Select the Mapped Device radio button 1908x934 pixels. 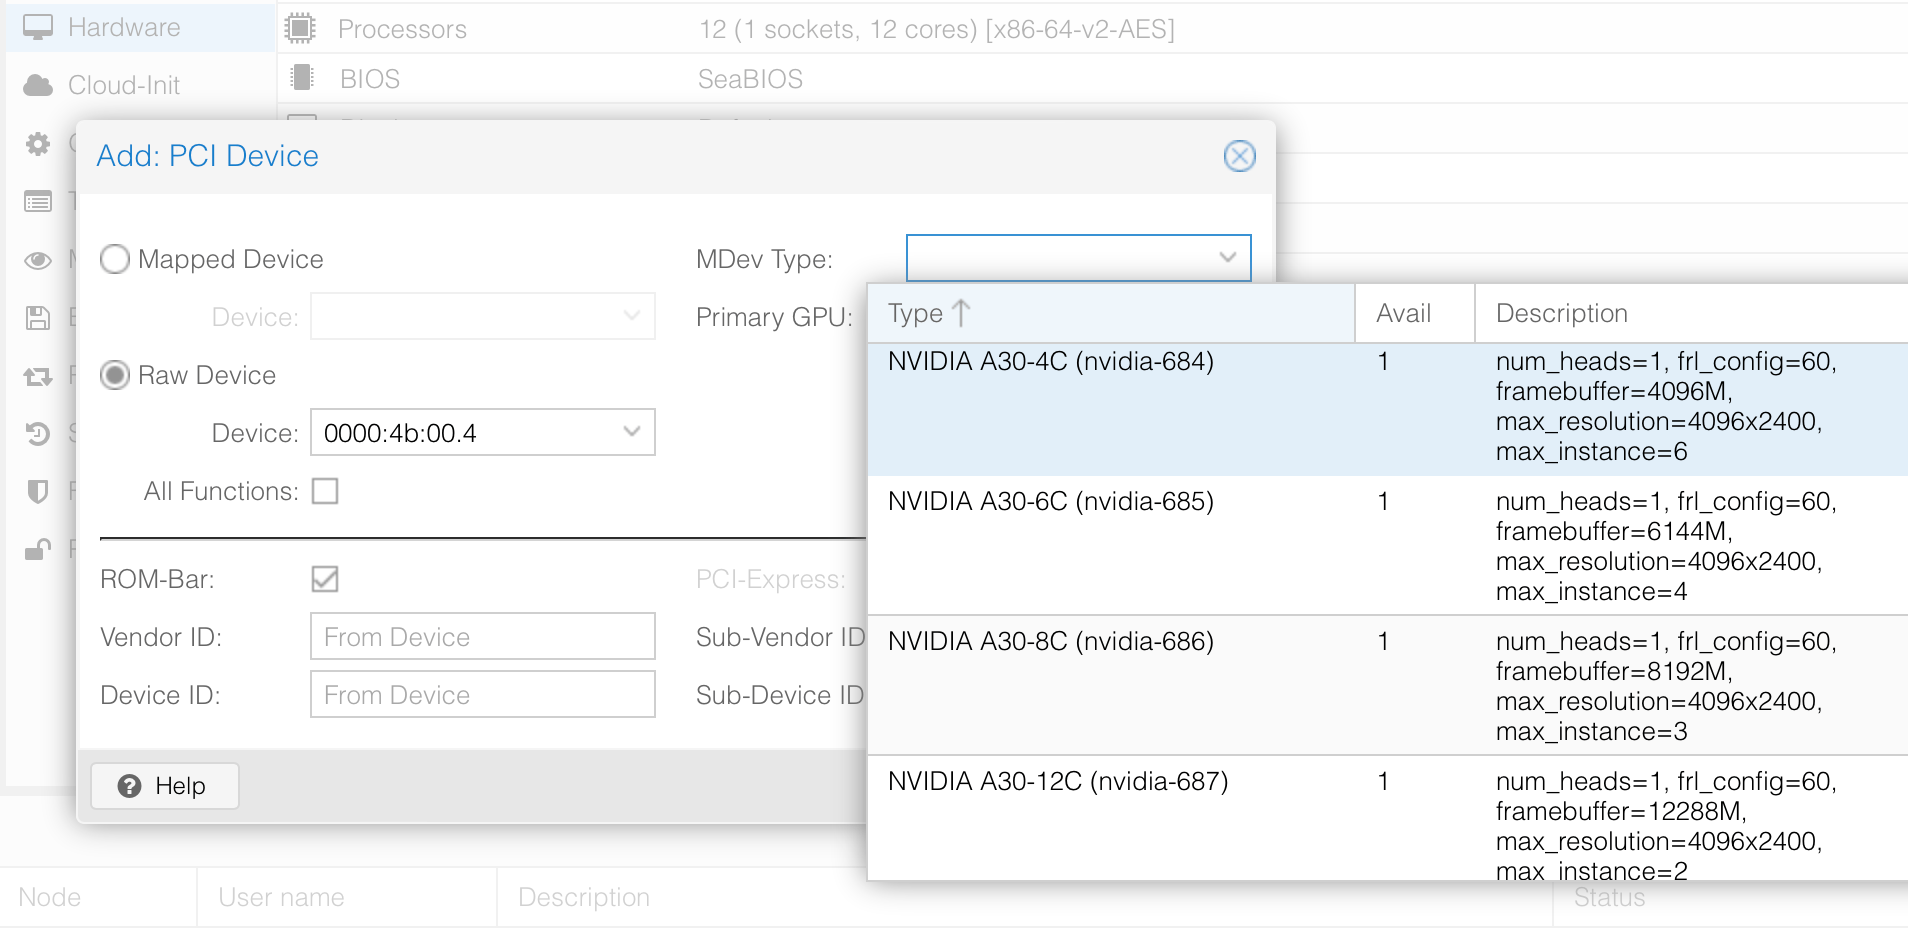pos(115,259)
